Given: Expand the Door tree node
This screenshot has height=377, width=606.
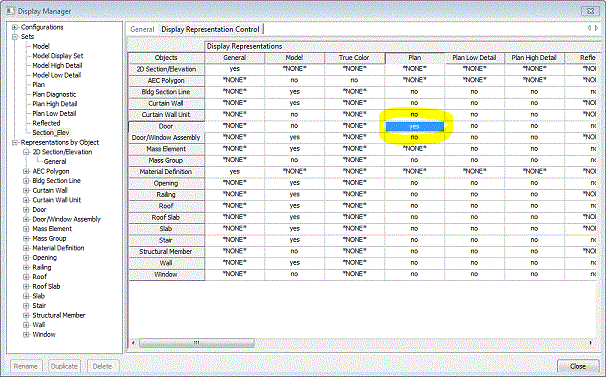Looking at the screenshot, I should pos(26,210).
